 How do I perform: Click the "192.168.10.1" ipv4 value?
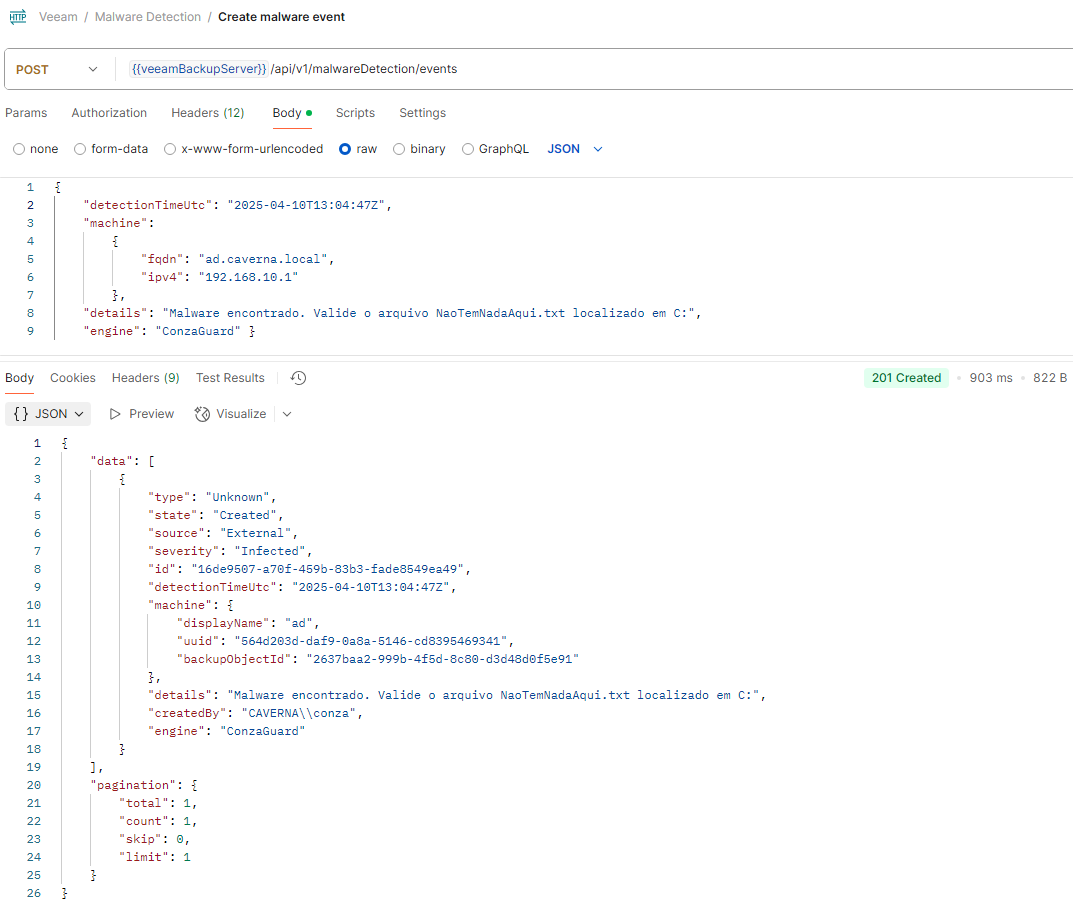tap(248, 276)
